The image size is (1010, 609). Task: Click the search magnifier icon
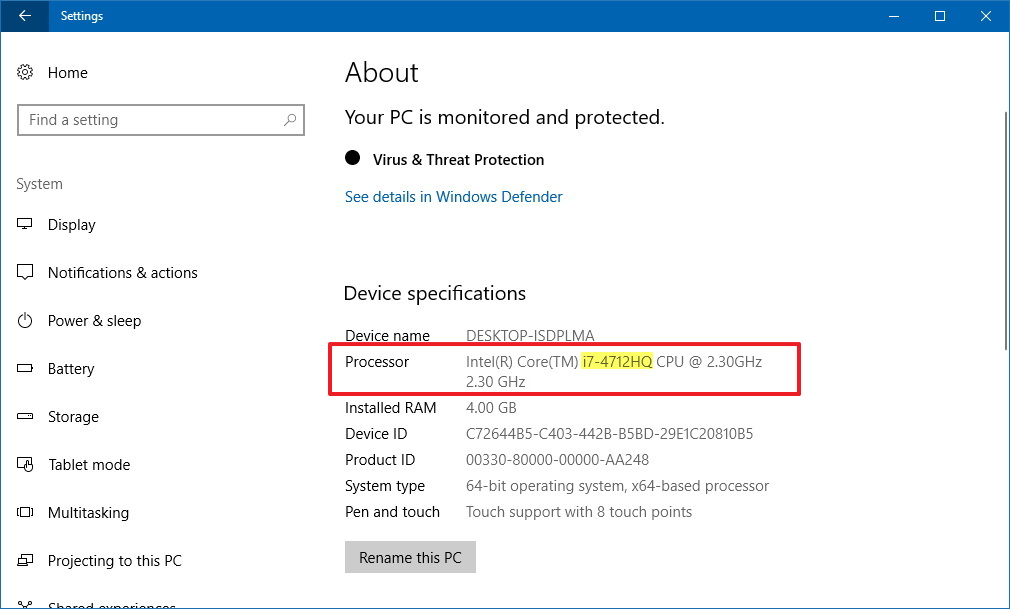tap(291, 120)
